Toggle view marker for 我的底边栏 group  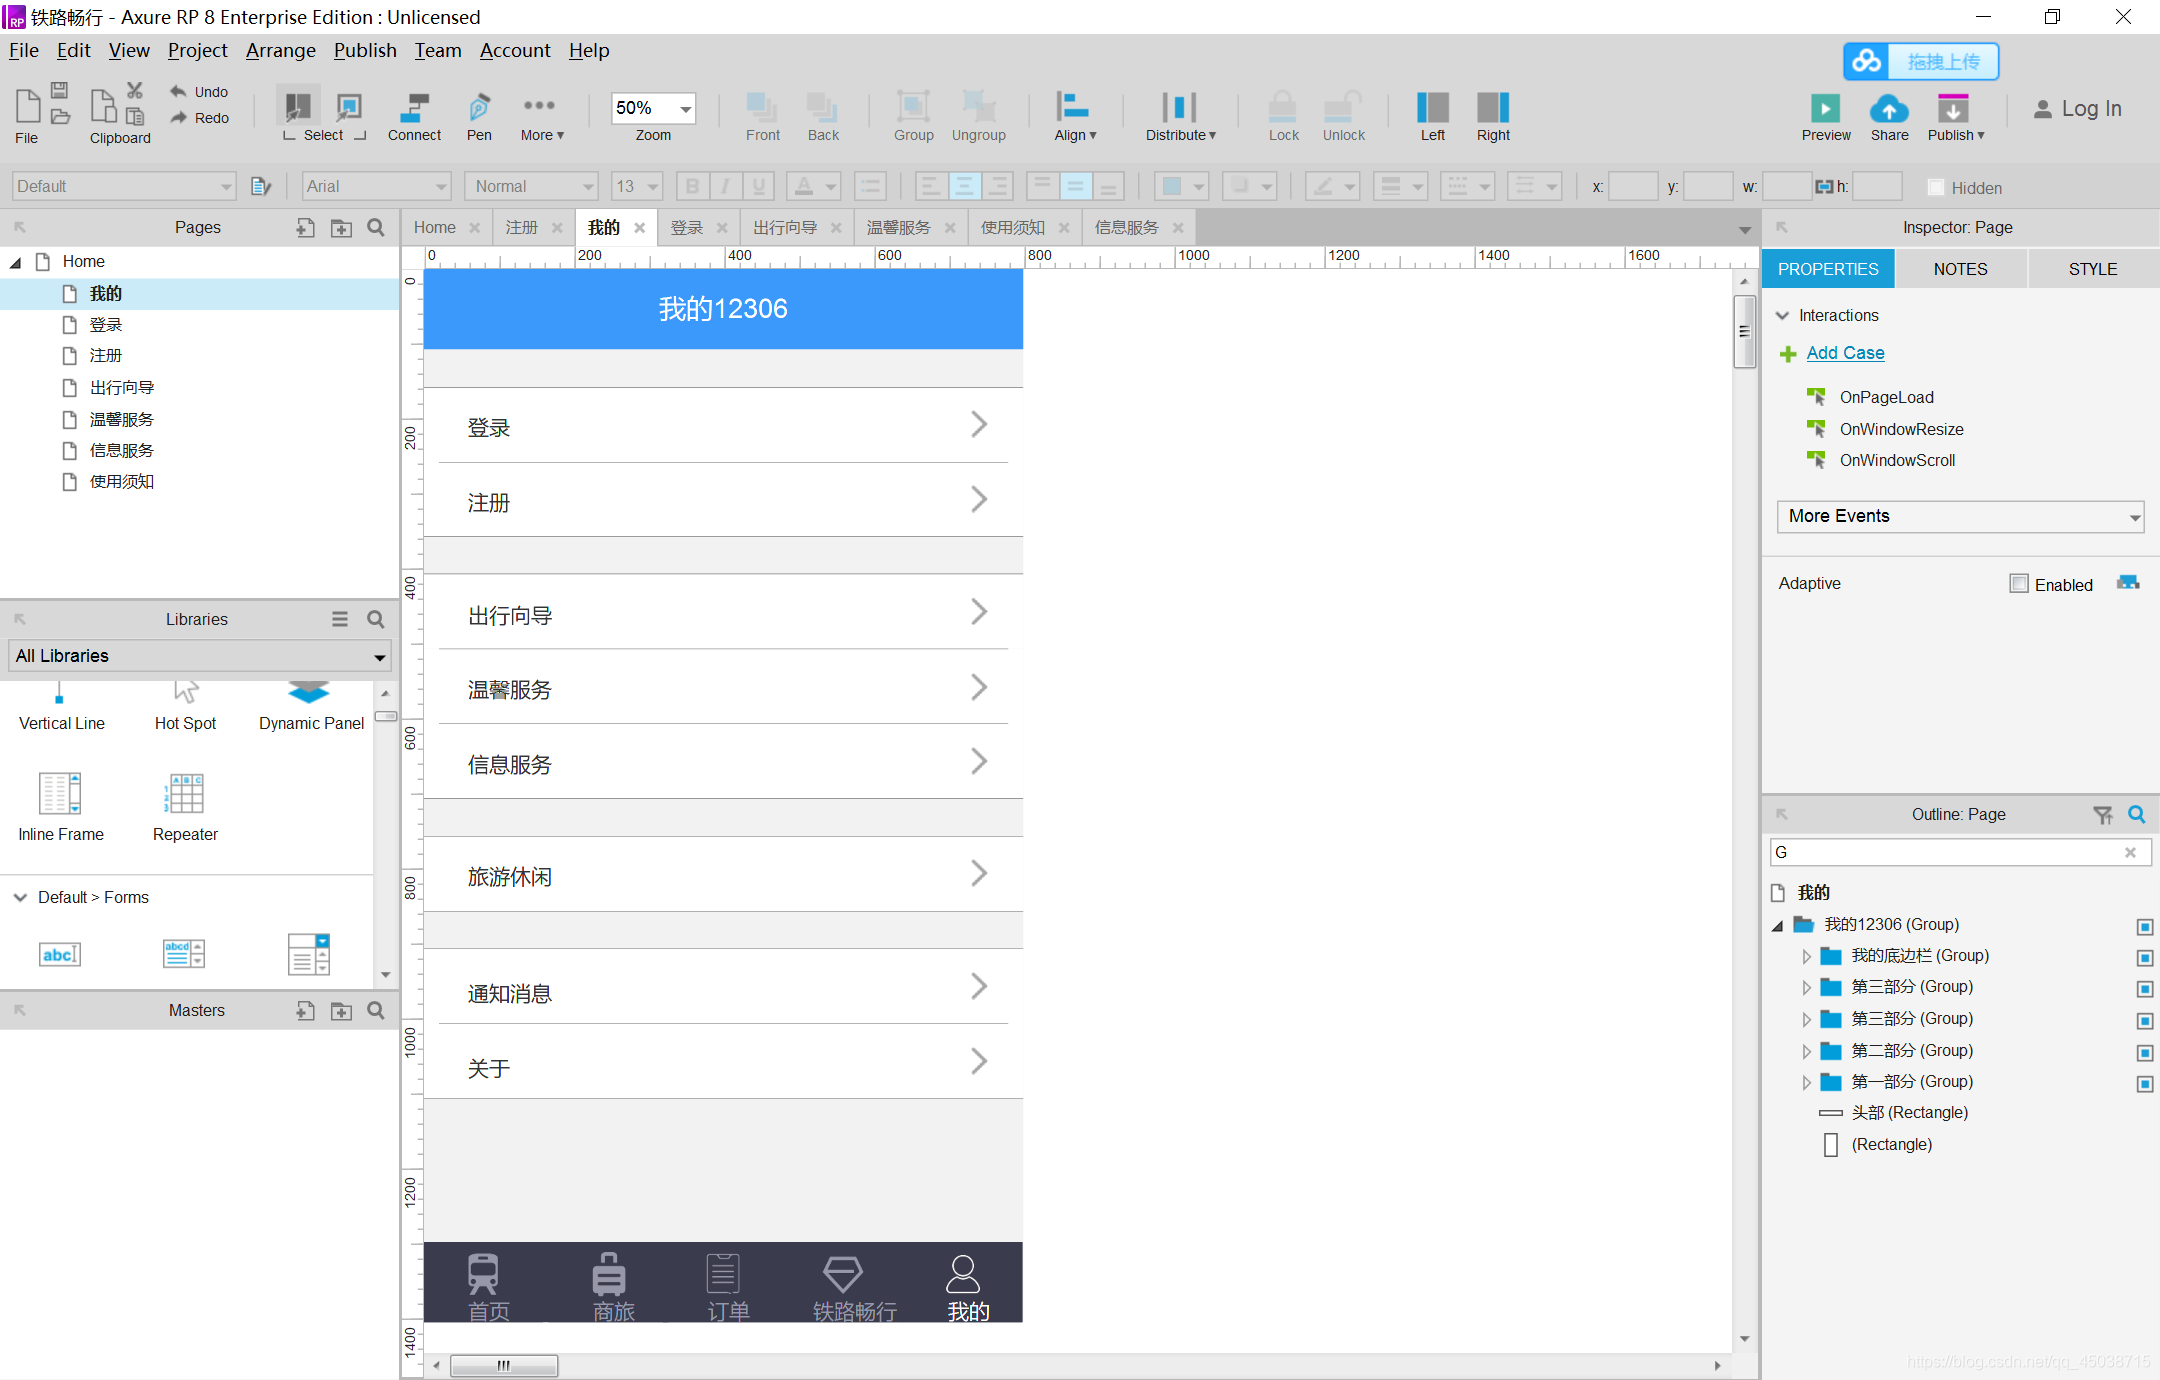click(2144, 957)
